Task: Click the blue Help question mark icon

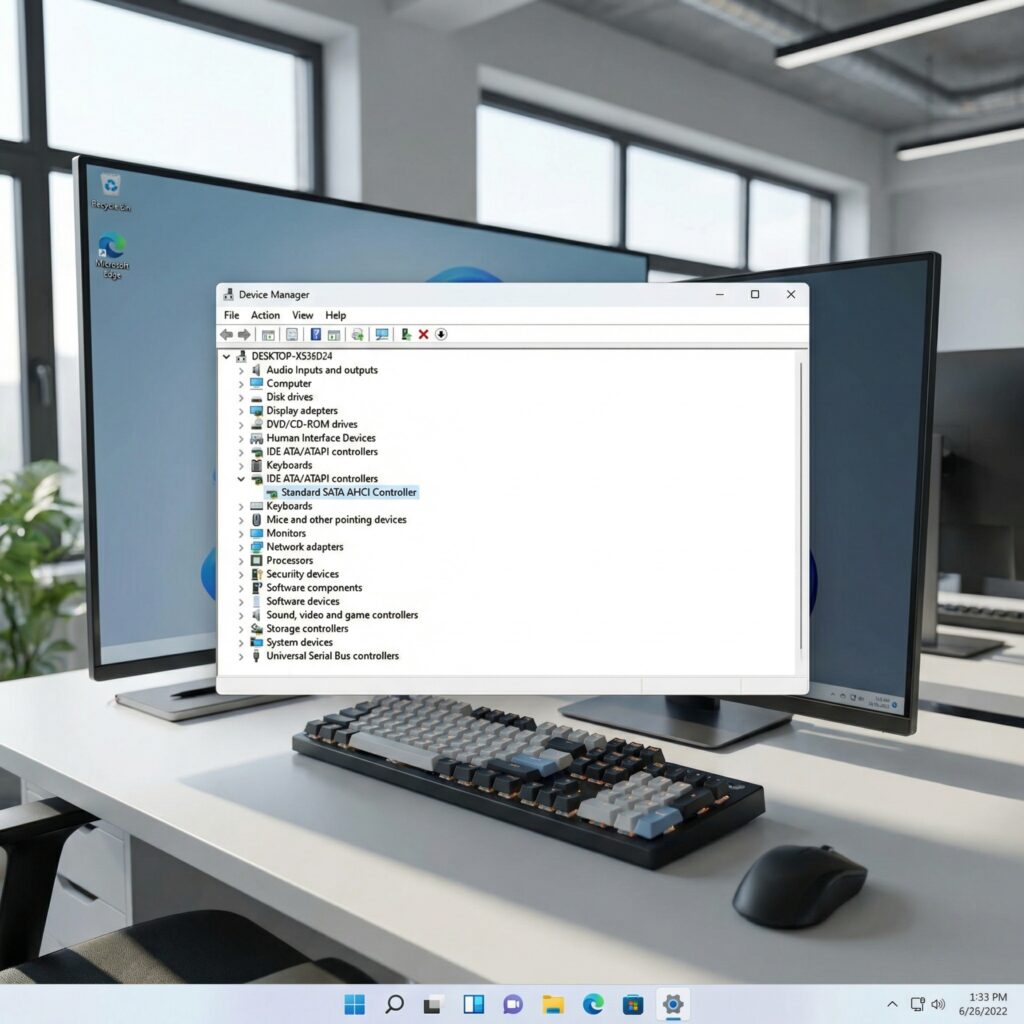Action: pyautogui.click(x=316, y=334)
